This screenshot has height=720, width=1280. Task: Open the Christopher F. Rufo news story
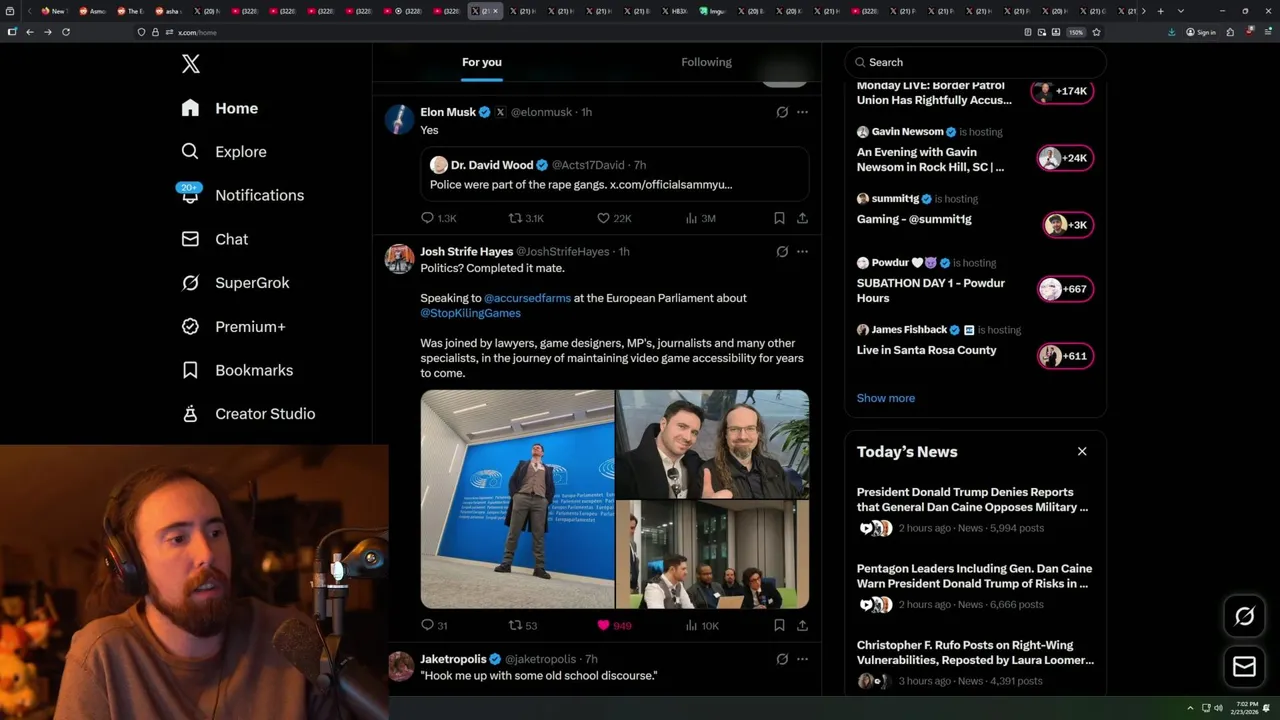pos(975,663)
